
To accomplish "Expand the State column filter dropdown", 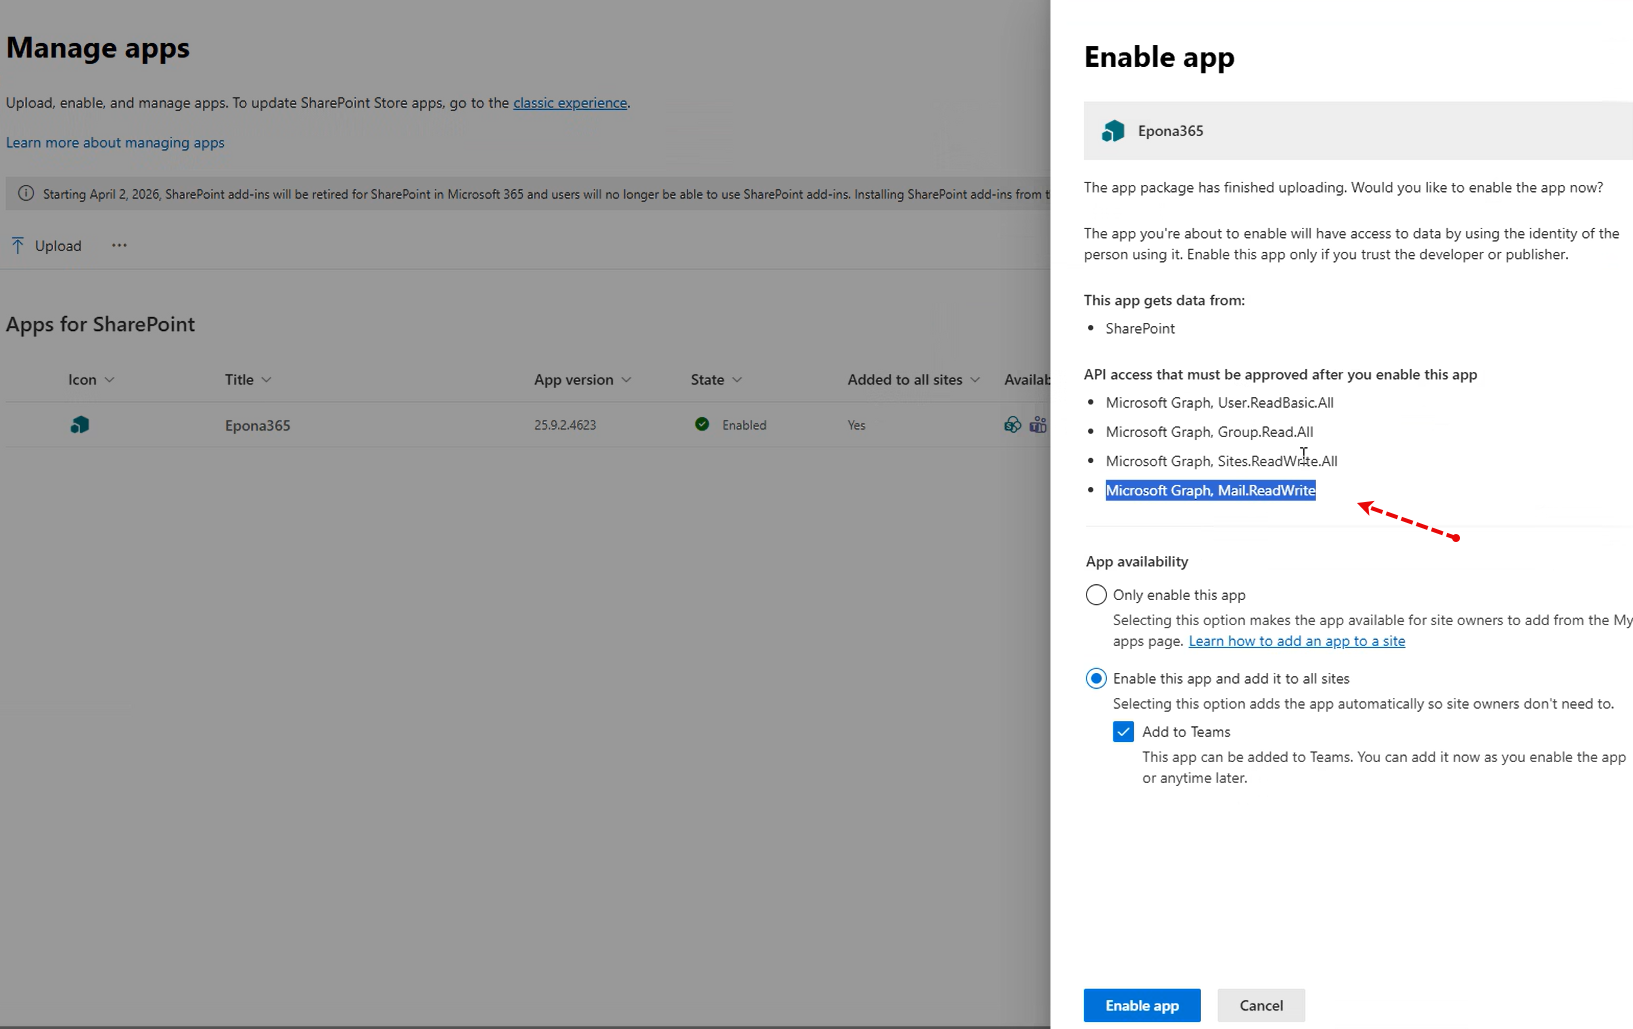I will (x=737, y=380).
